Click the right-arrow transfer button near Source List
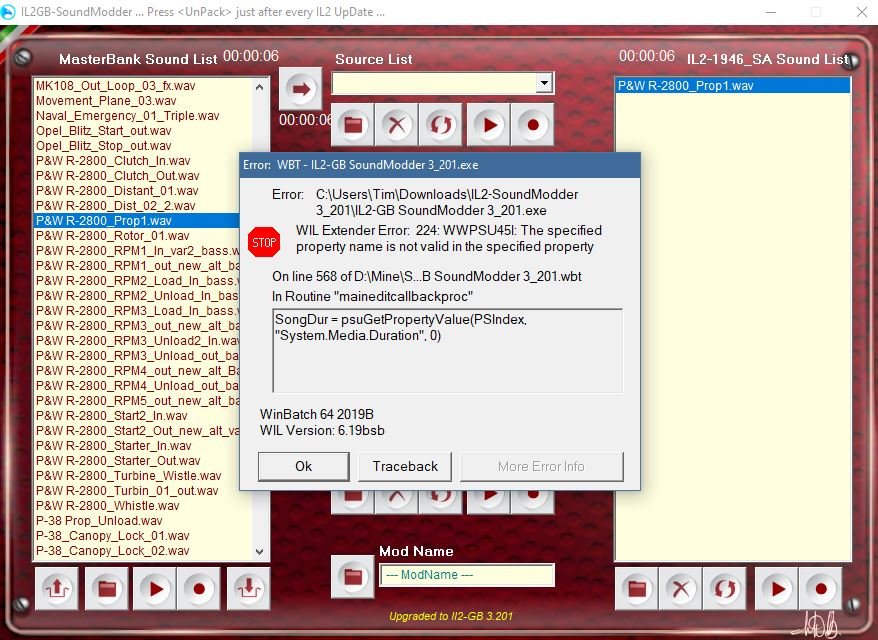 [301, 88]
